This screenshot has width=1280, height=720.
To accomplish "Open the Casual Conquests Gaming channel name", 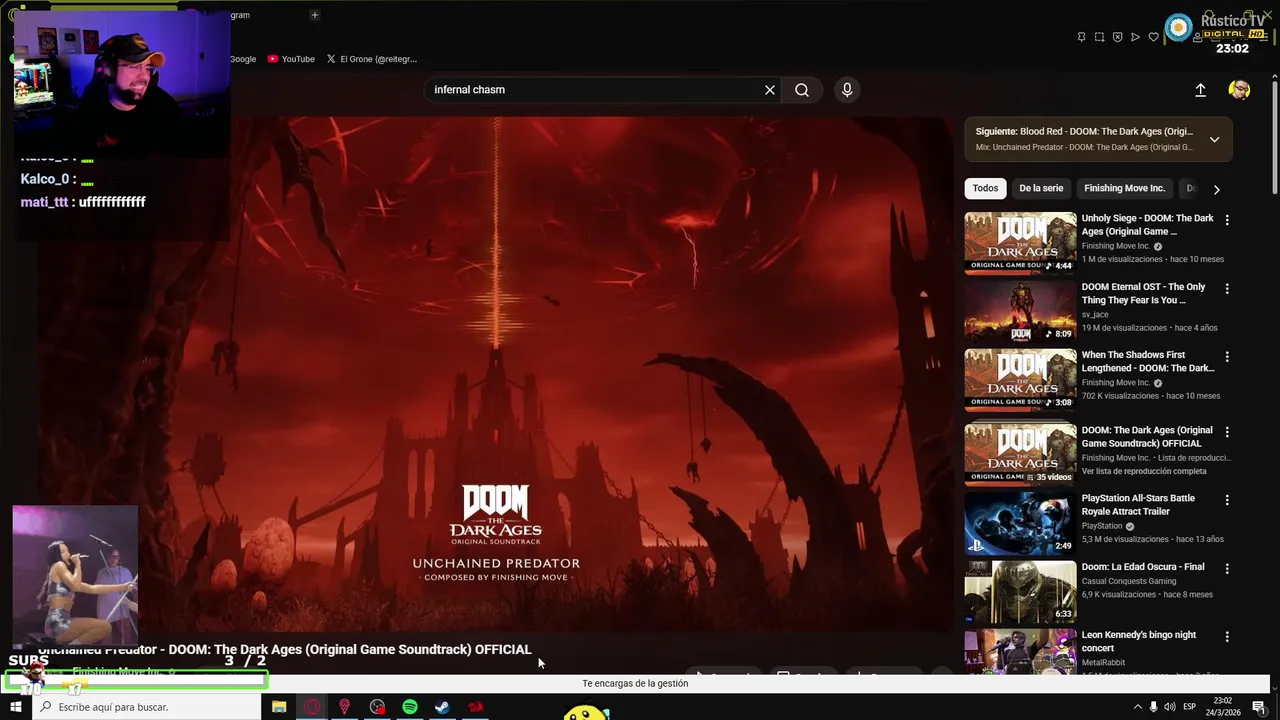I will pyautogui.click(x=1128, y=581).
